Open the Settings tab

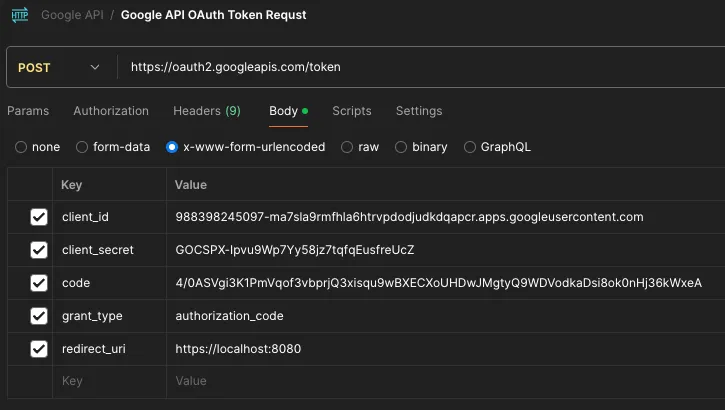click(x=419, y=111)
